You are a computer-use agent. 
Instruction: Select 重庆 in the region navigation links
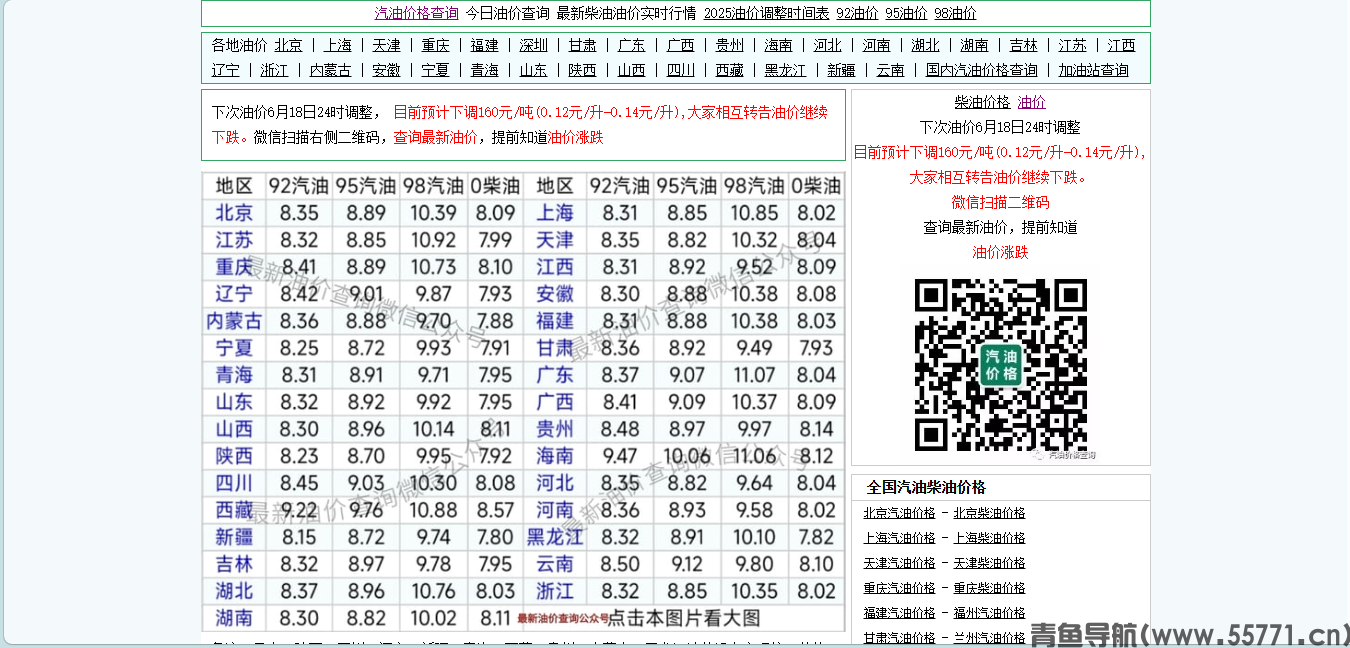click(435, 45)
